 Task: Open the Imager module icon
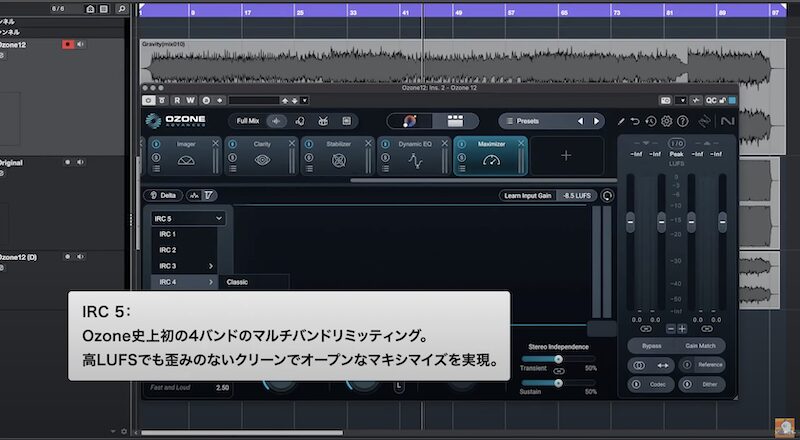tap(186, 161)
